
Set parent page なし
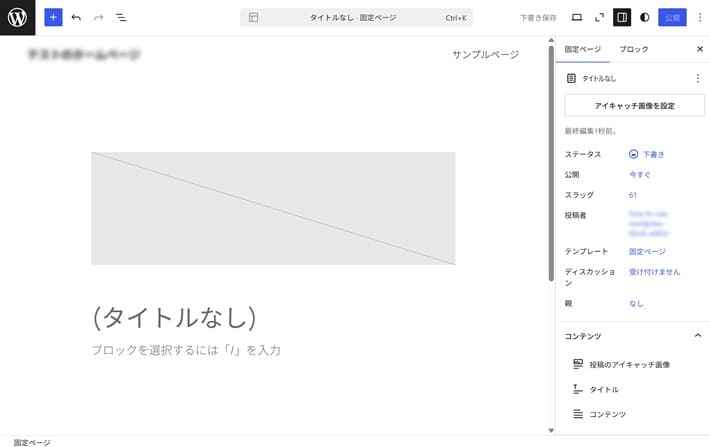636,303
